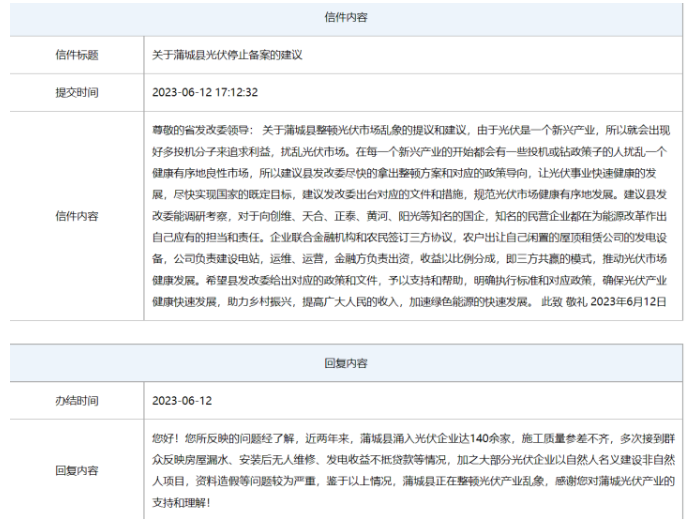Click letter line starting 展，尽快实现国家的既定目标
688x529 pixels.
[409, 194]
